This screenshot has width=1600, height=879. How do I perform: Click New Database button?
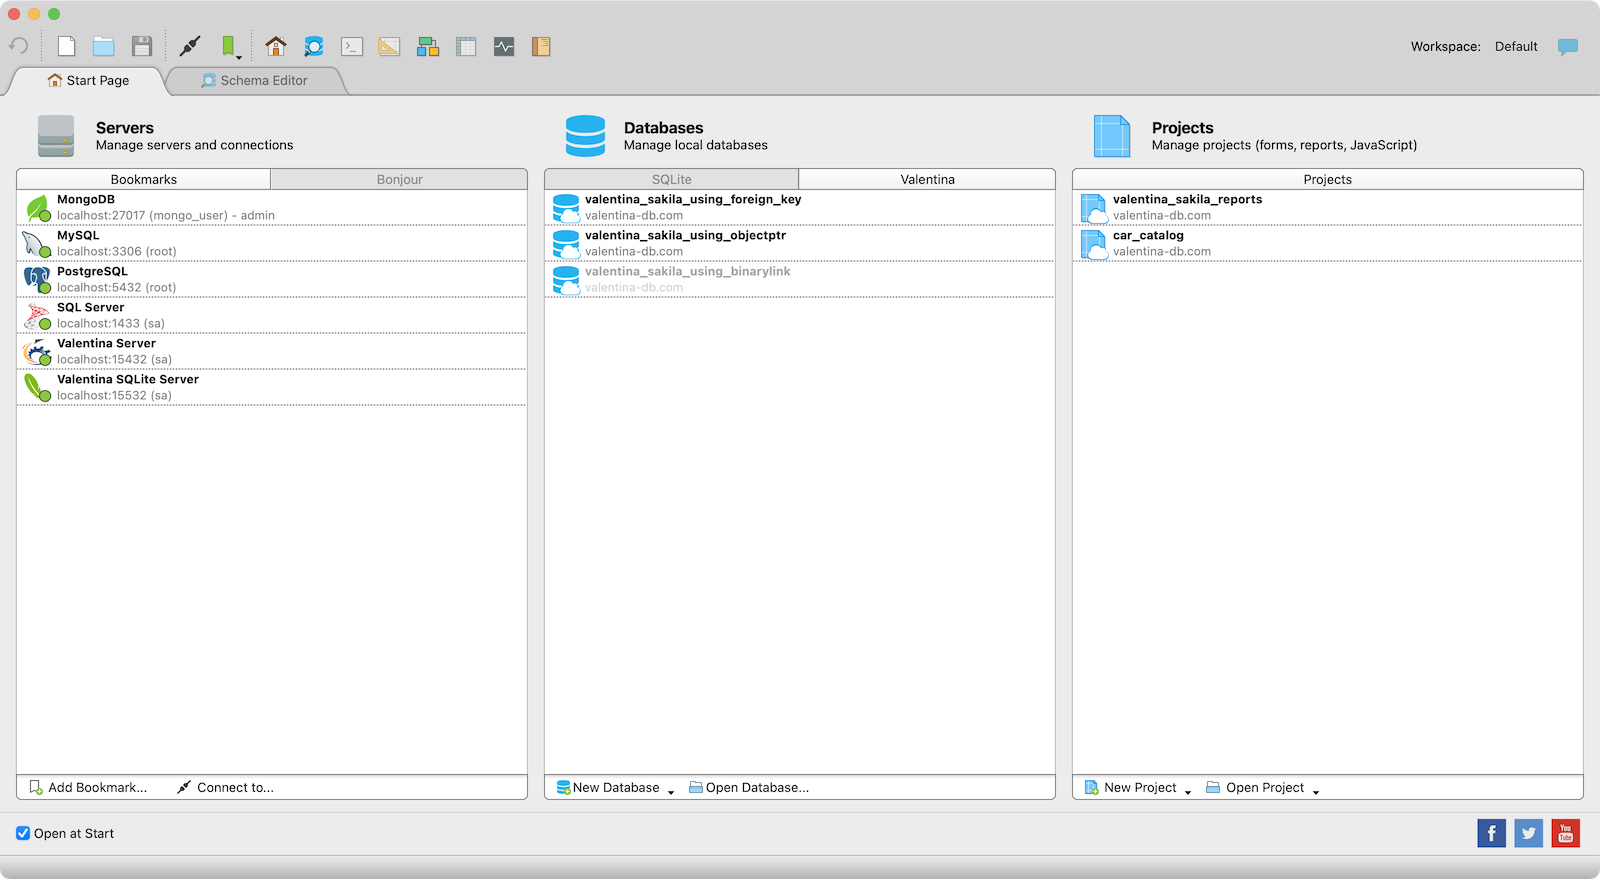(x=608, y=788)
